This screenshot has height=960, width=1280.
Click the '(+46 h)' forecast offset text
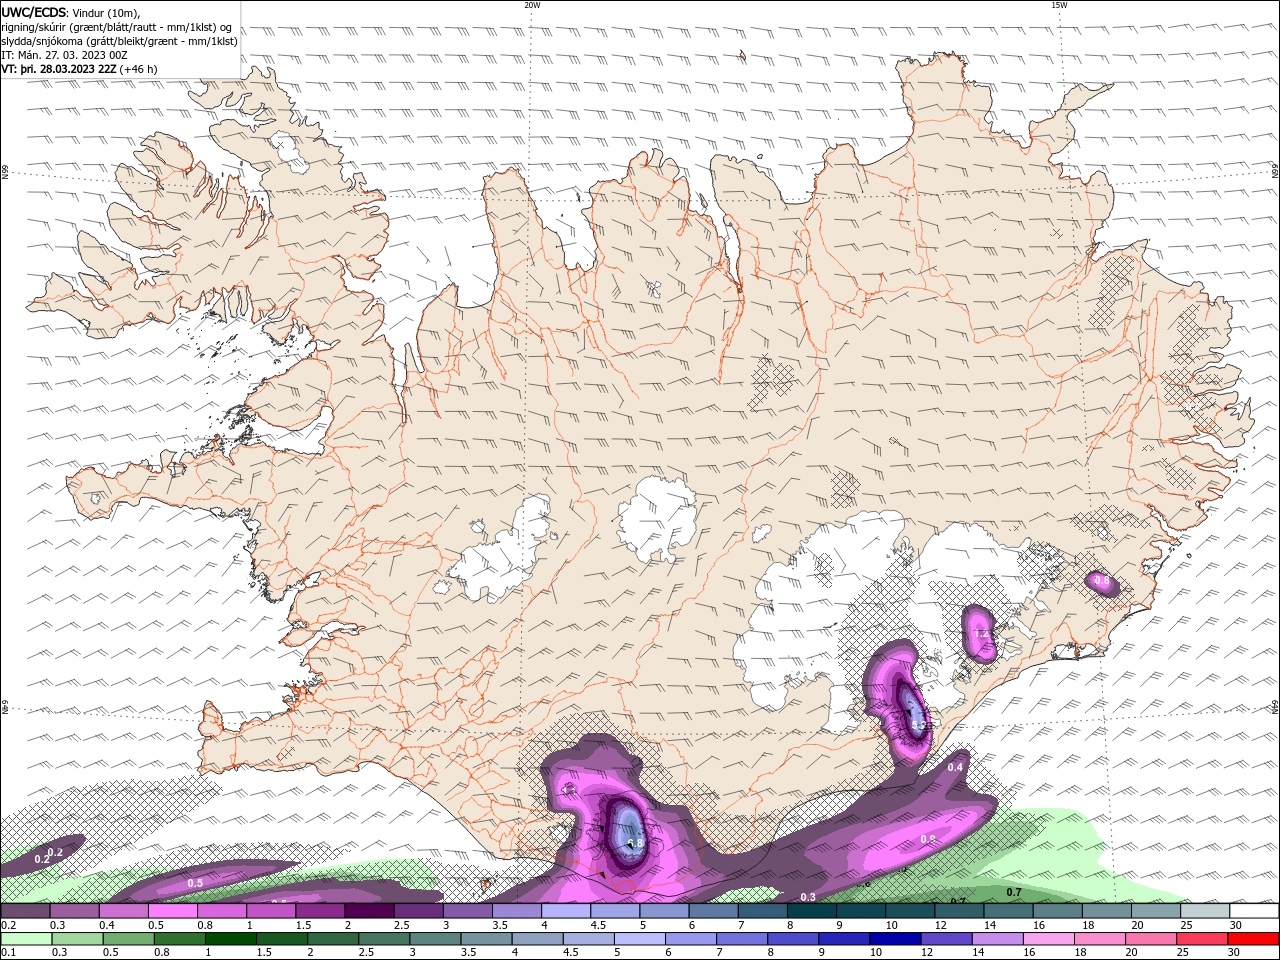[138, 69]
